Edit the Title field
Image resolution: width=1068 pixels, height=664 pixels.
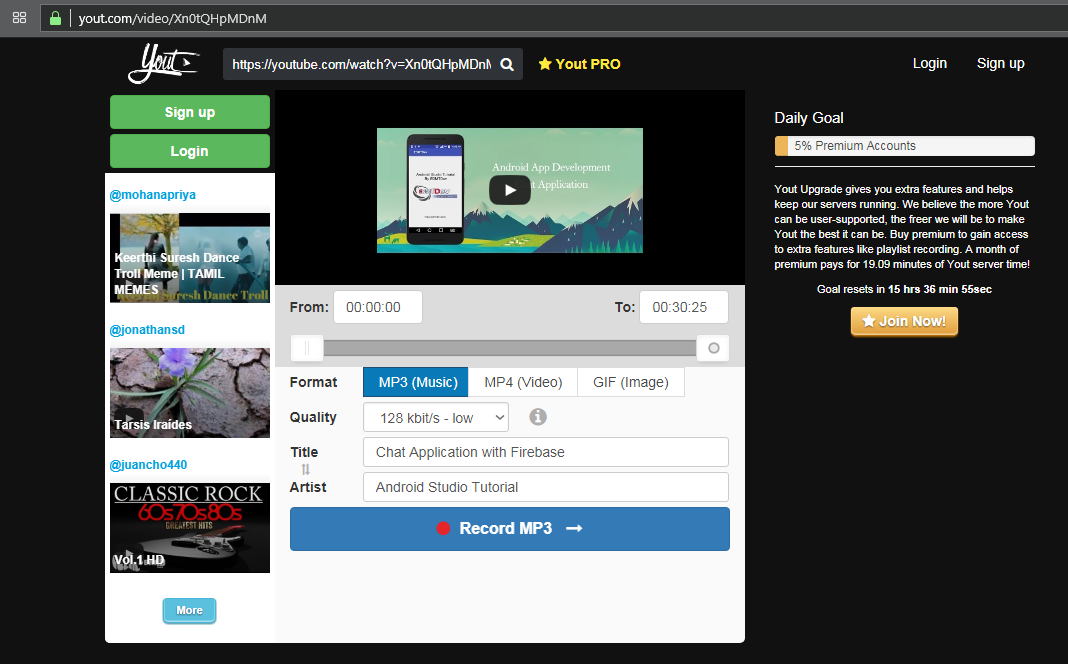546,452
